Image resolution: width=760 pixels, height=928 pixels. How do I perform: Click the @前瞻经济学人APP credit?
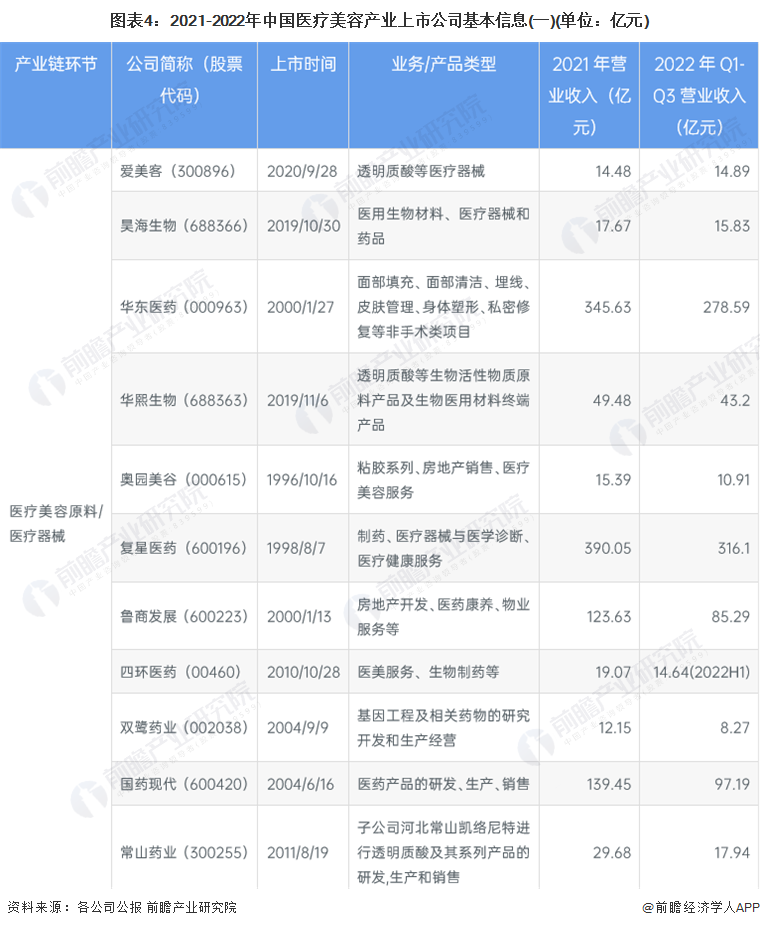(x=701, y=907)
